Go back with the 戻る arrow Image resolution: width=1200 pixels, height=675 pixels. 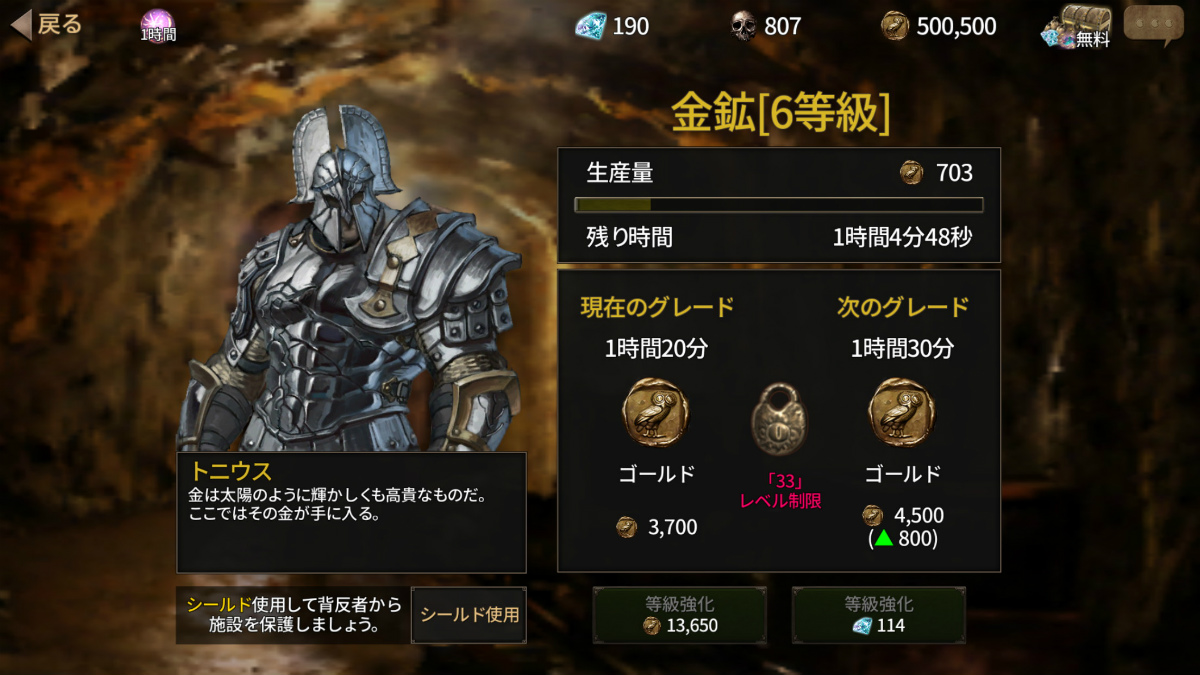(47, 25)
